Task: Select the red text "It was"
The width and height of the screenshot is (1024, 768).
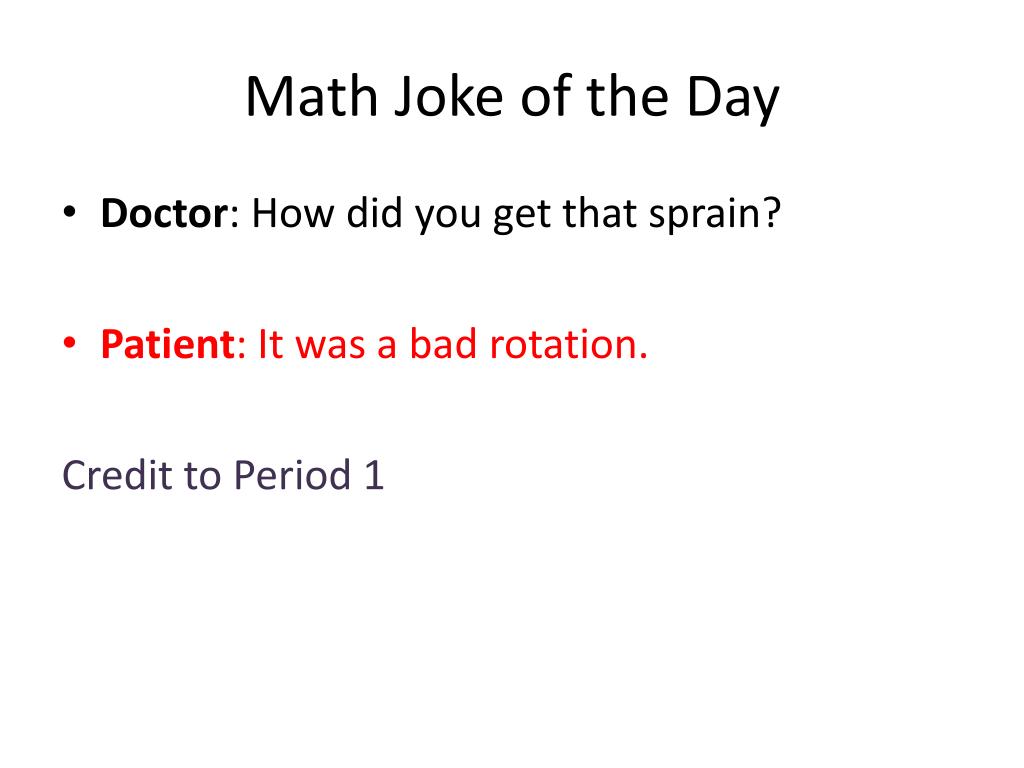Action: tap(312, 344)
